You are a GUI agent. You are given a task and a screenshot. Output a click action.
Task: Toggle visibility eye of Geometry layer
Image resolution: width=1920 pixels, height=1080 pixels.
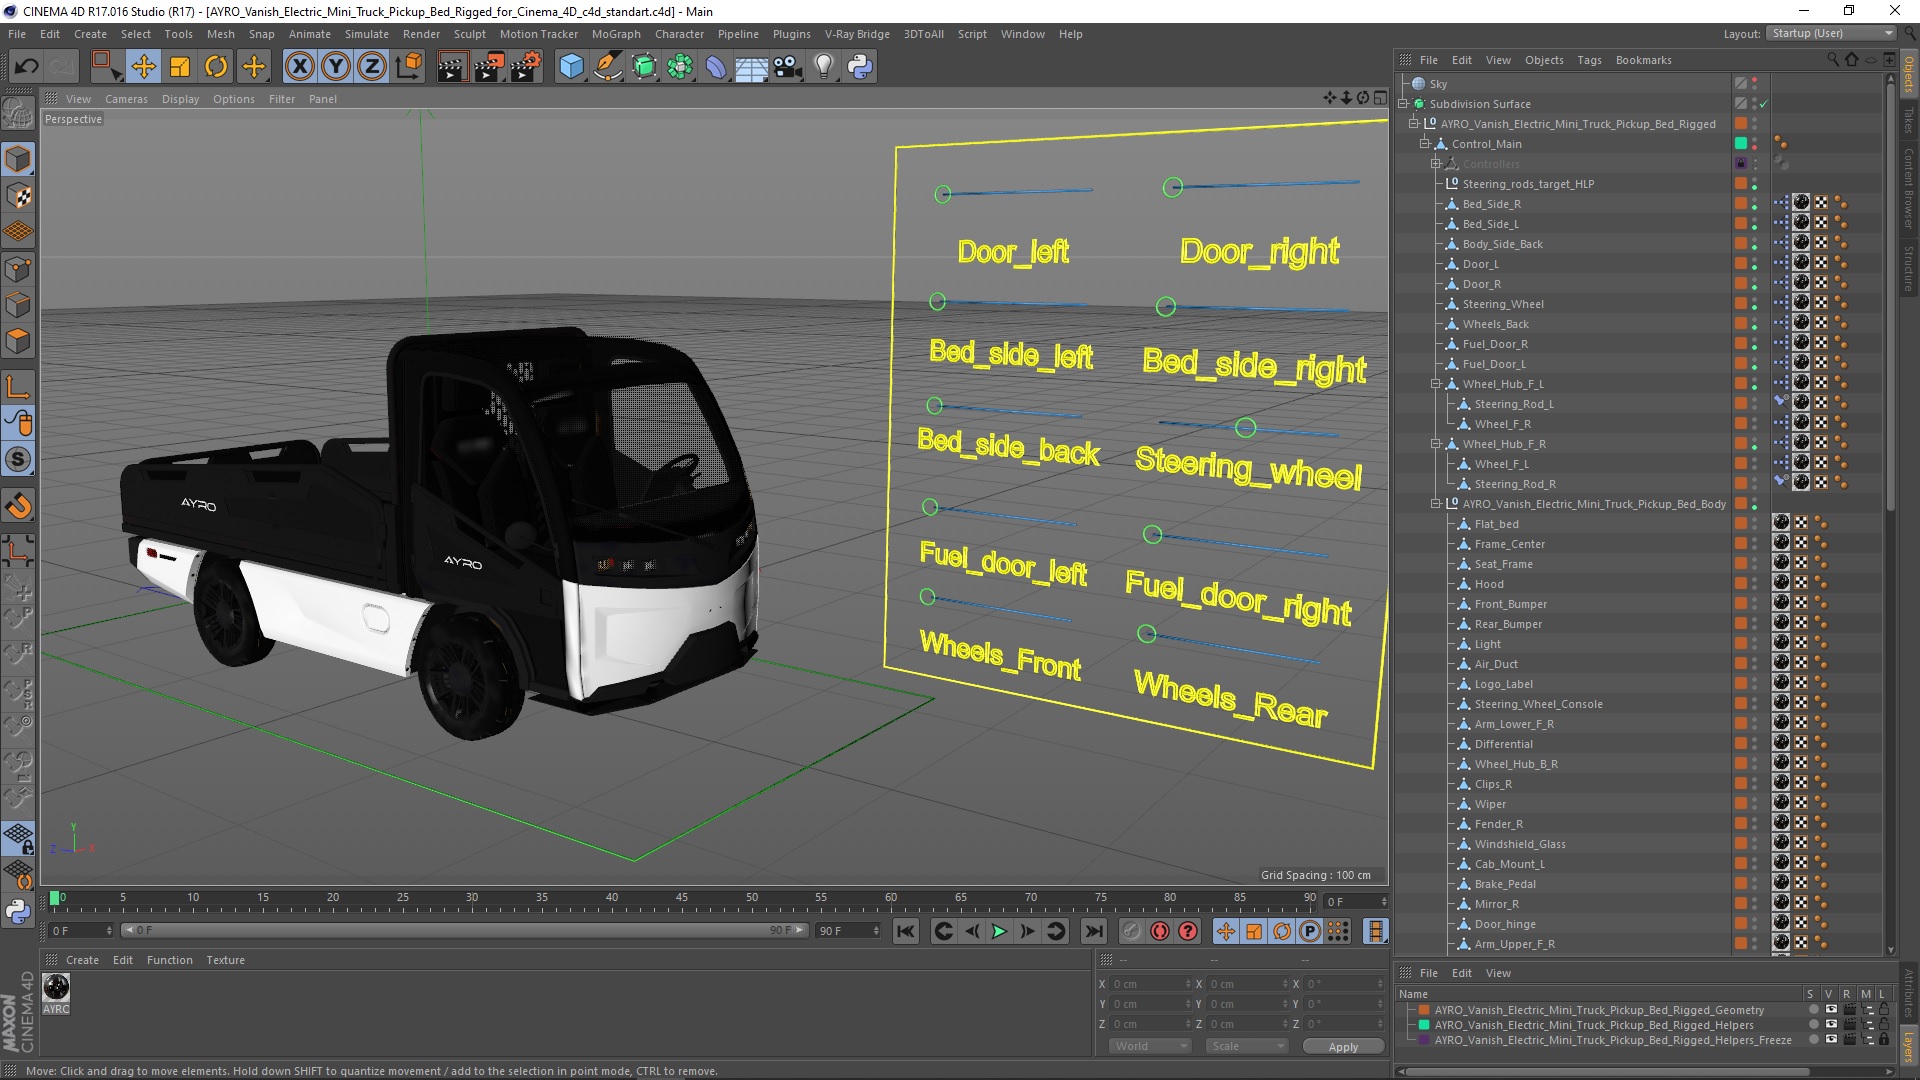coord(1831,1010)
